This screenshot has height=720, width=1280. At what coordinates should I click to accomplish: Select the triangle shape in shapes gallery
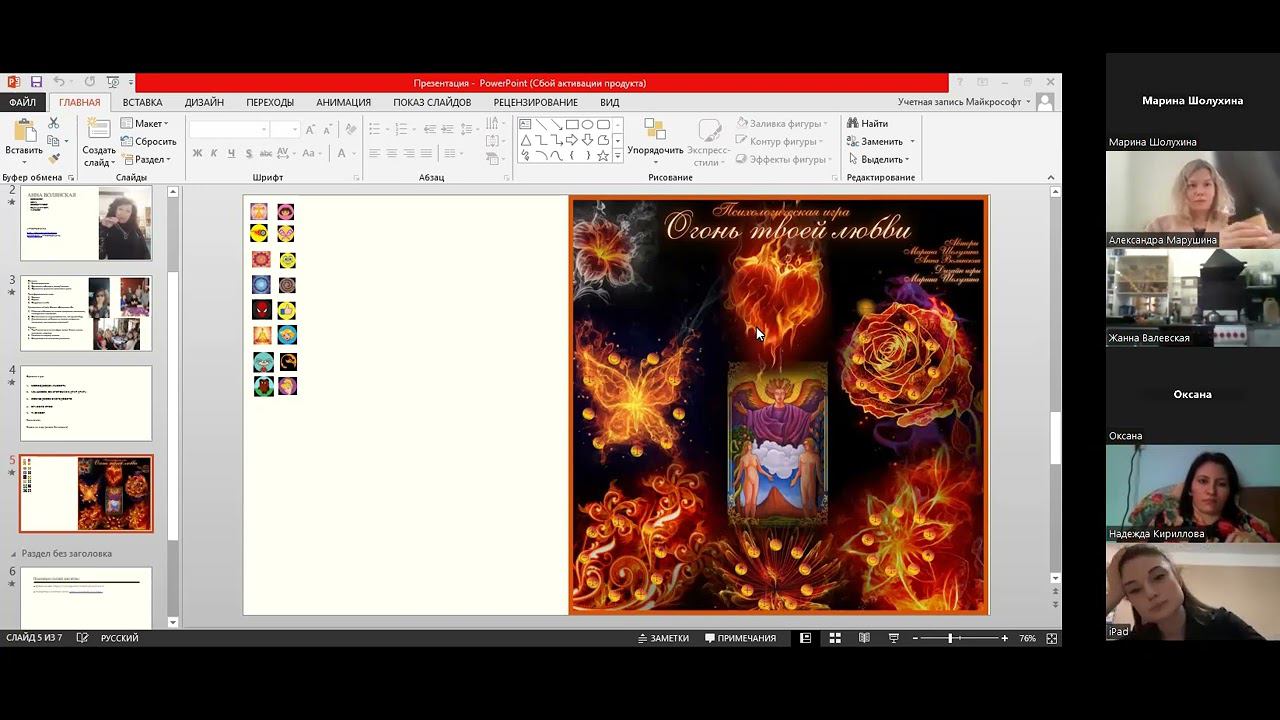(x=526, y=140)
